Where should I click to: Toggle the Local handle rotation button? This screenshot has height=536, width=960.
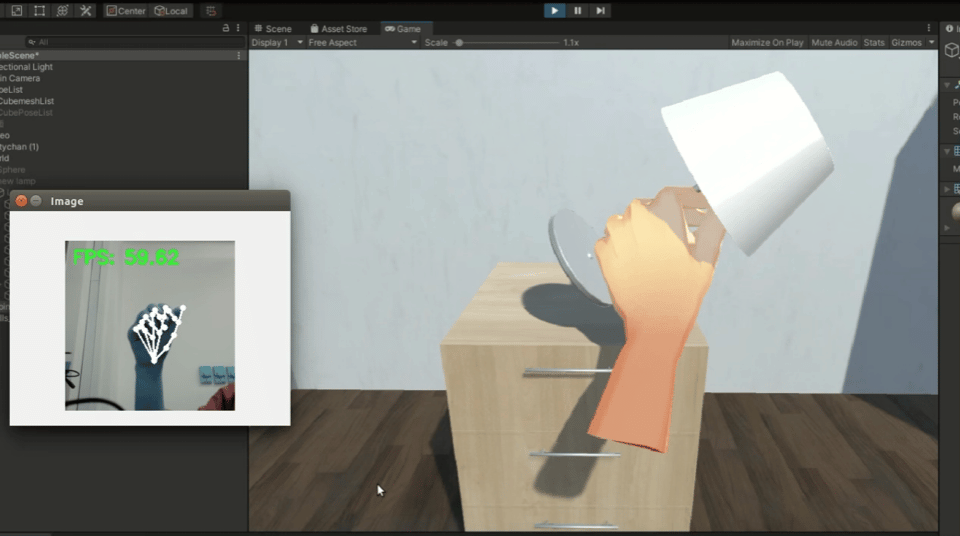point(171,10)
